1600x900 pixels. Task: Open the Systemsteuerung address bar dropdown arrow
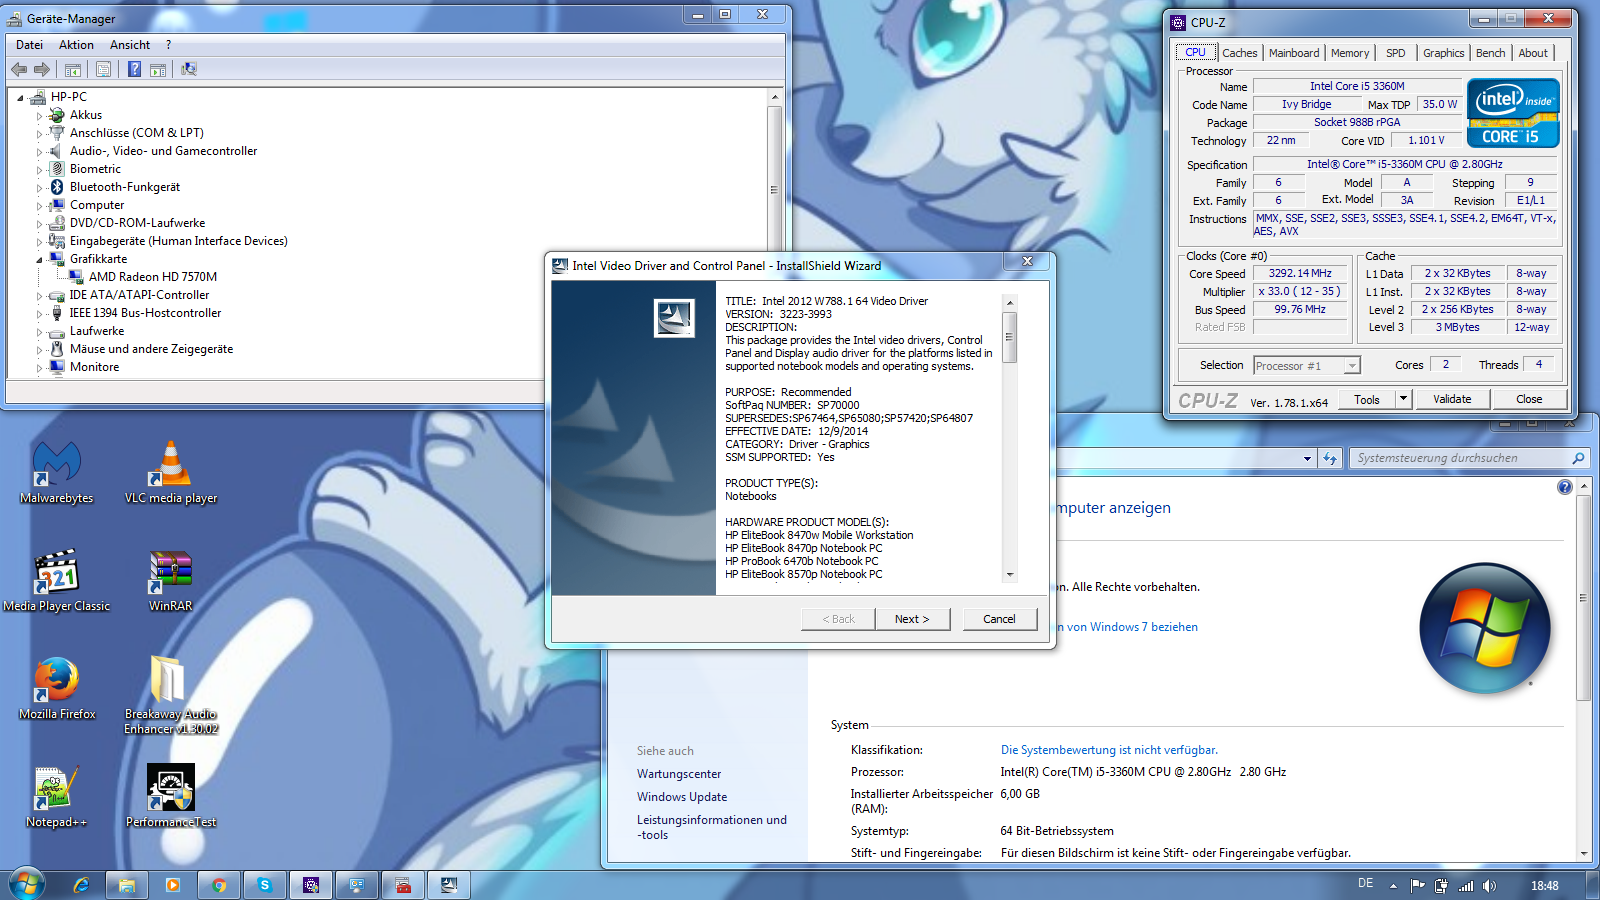tap(1307, 459)
